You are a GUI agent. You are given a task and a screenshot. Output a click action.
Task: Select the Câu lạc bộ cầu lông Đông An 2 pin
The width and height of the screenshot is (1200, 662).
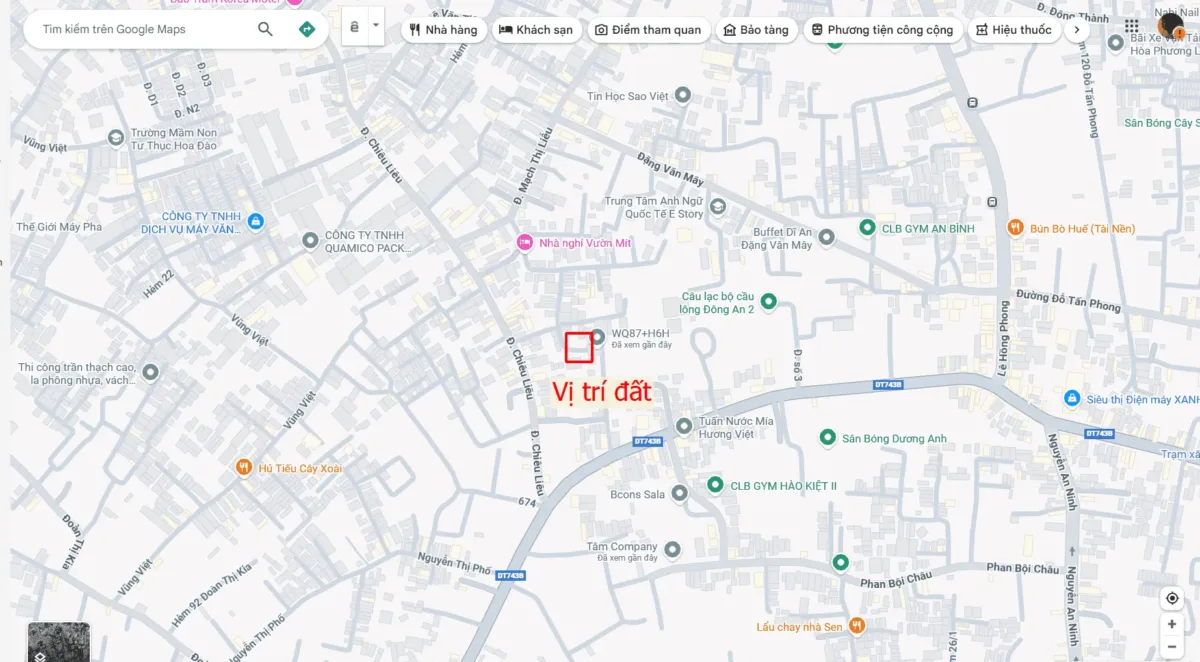[x=768, y=301]
